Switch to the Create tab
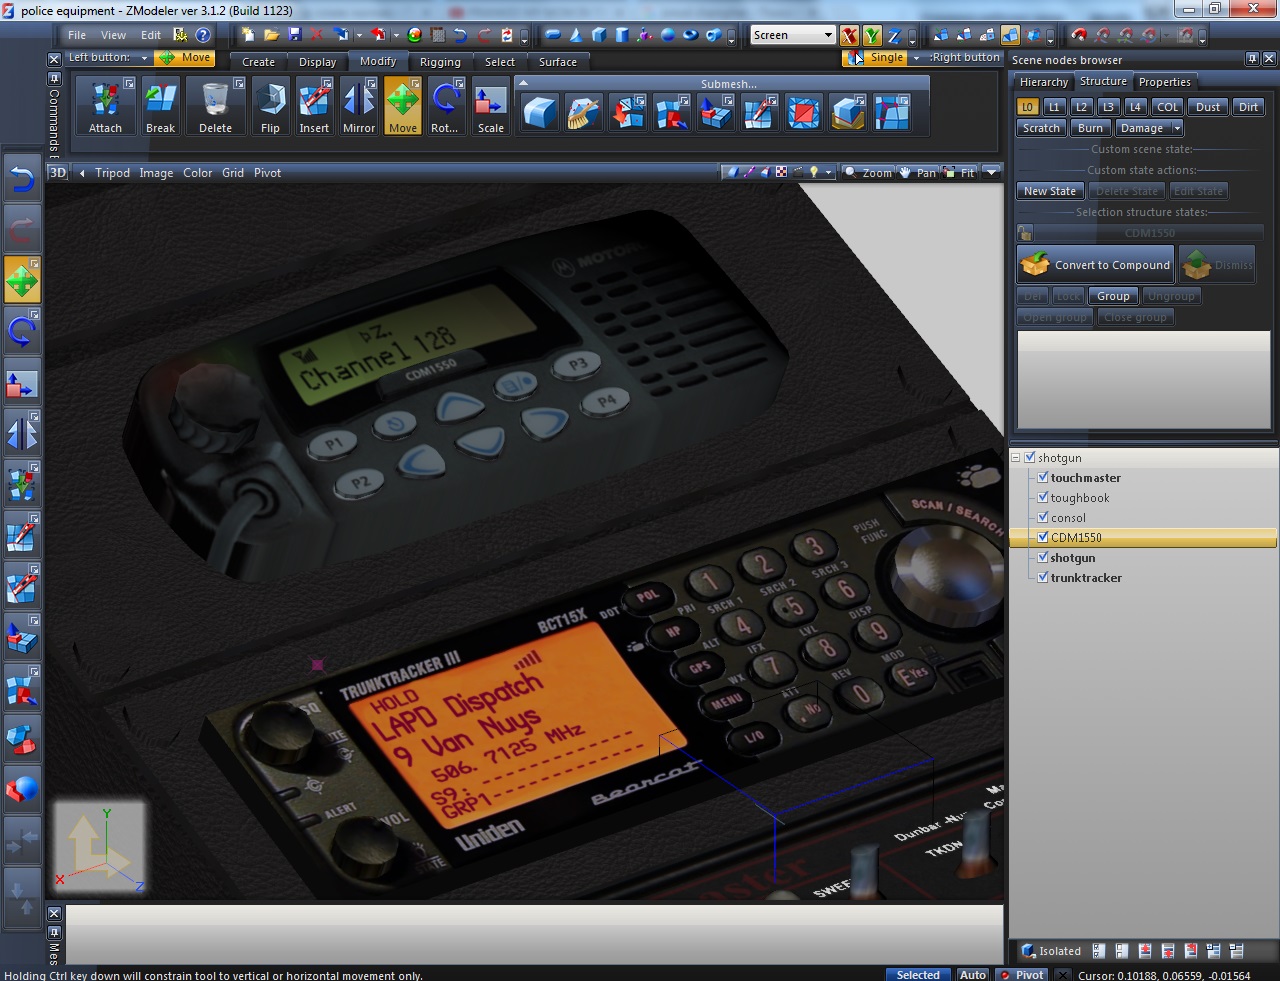1280x981 pixels. (258, 62)
